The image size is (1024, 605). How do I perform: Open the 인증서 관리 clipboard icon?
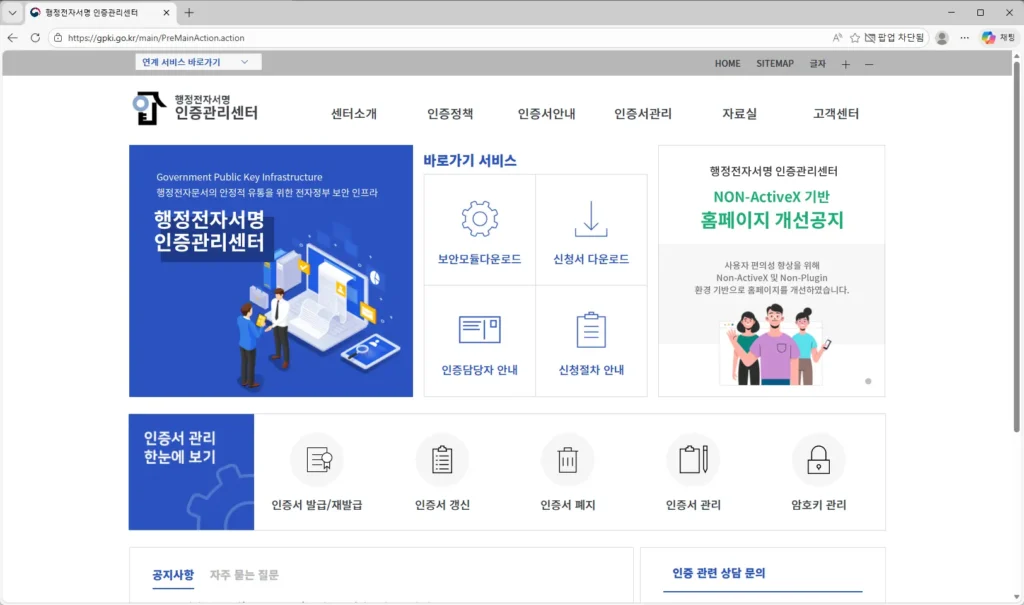coord(693,459)
